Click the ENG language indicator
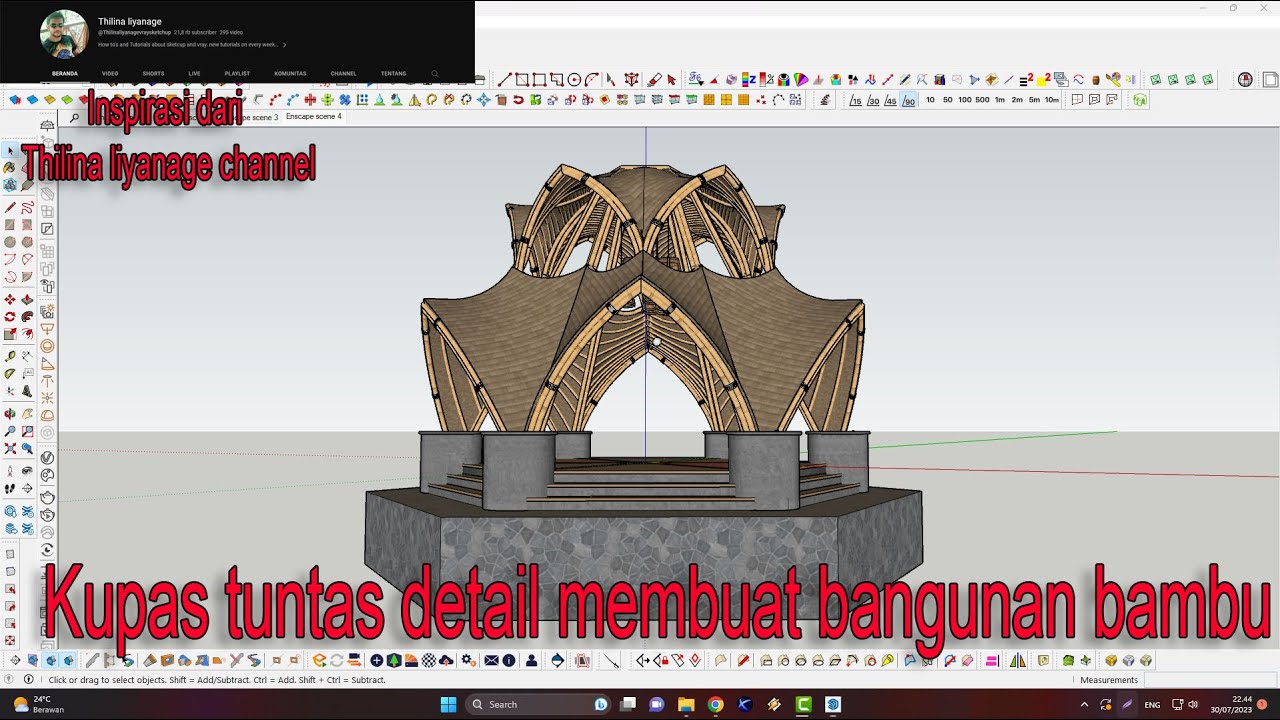This screenshot has width=1280, height=720. (x=1152, y=704)
